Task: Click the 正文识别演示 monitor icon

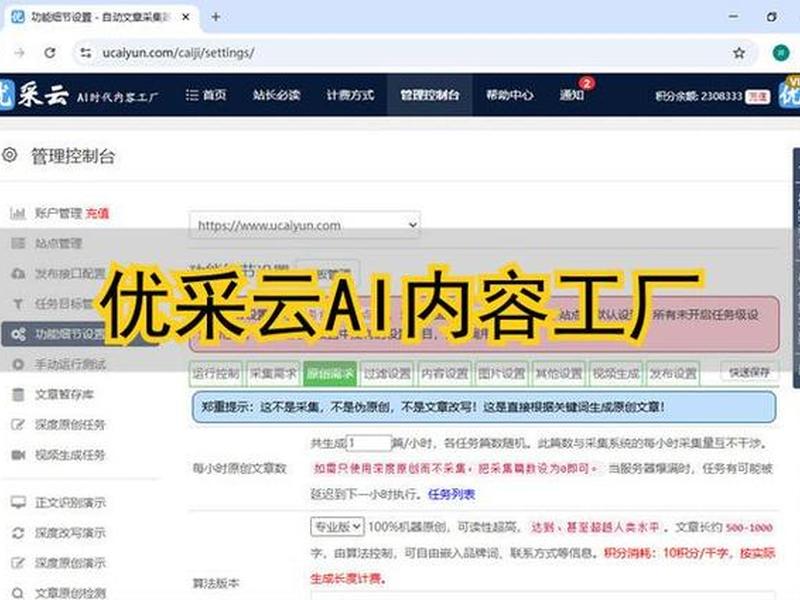Action: 18,503
